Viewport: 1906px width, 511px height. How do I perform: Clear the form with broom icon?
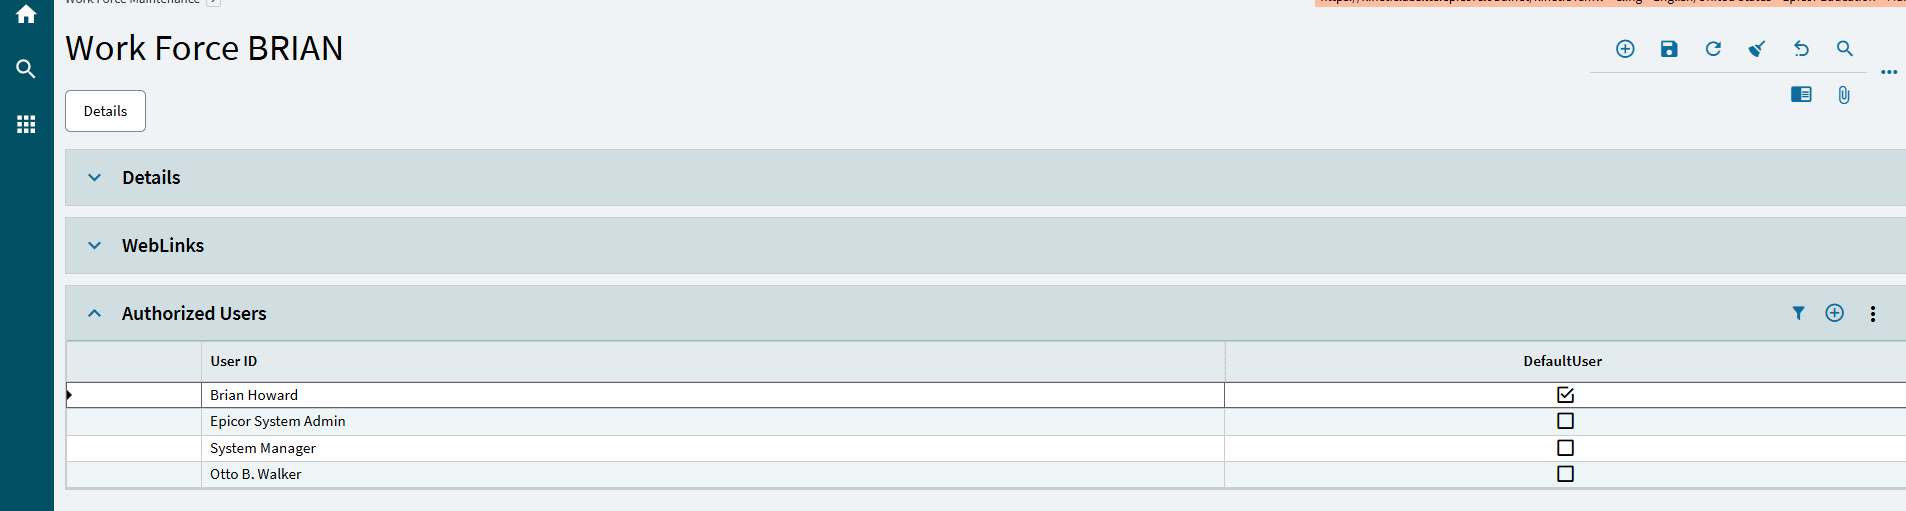point(1757,49)
